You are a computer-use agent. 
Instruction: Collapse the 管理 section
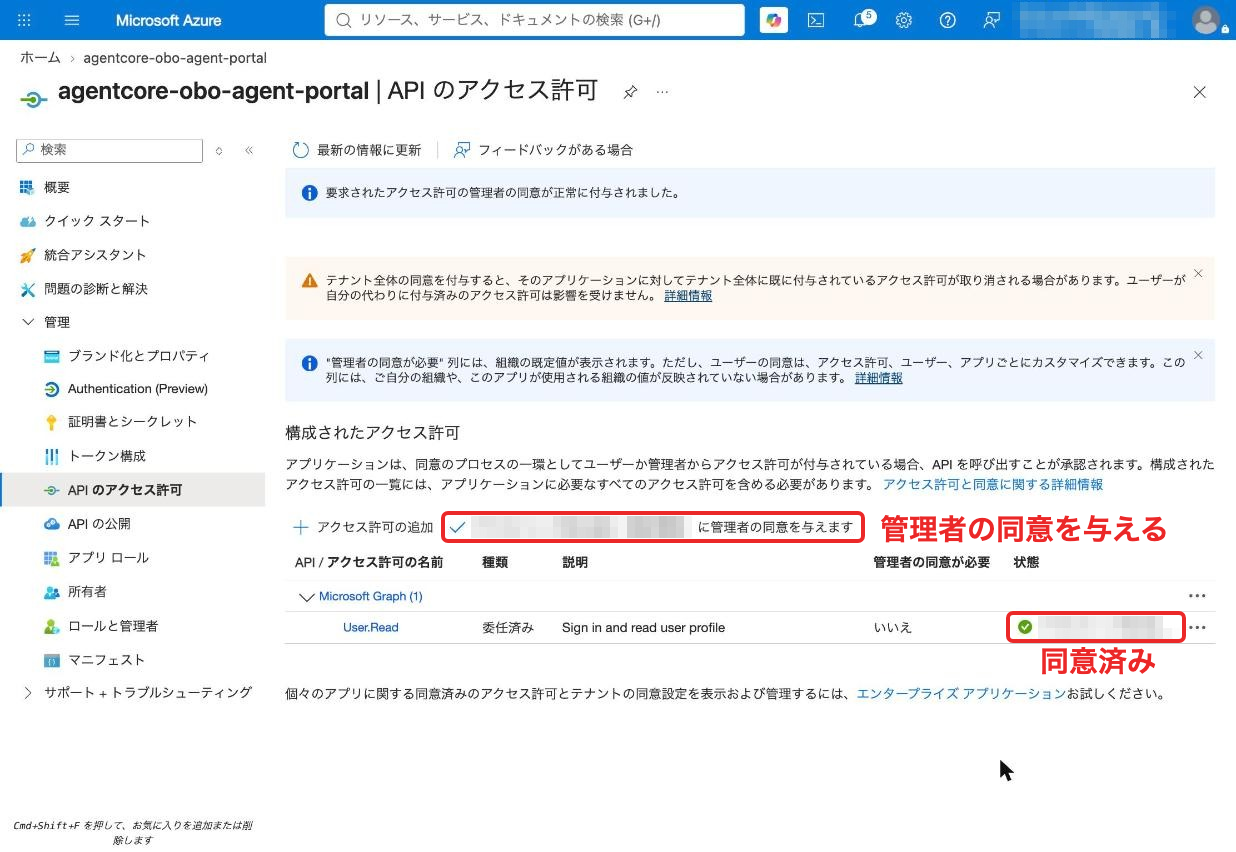[x=28, y=322]
